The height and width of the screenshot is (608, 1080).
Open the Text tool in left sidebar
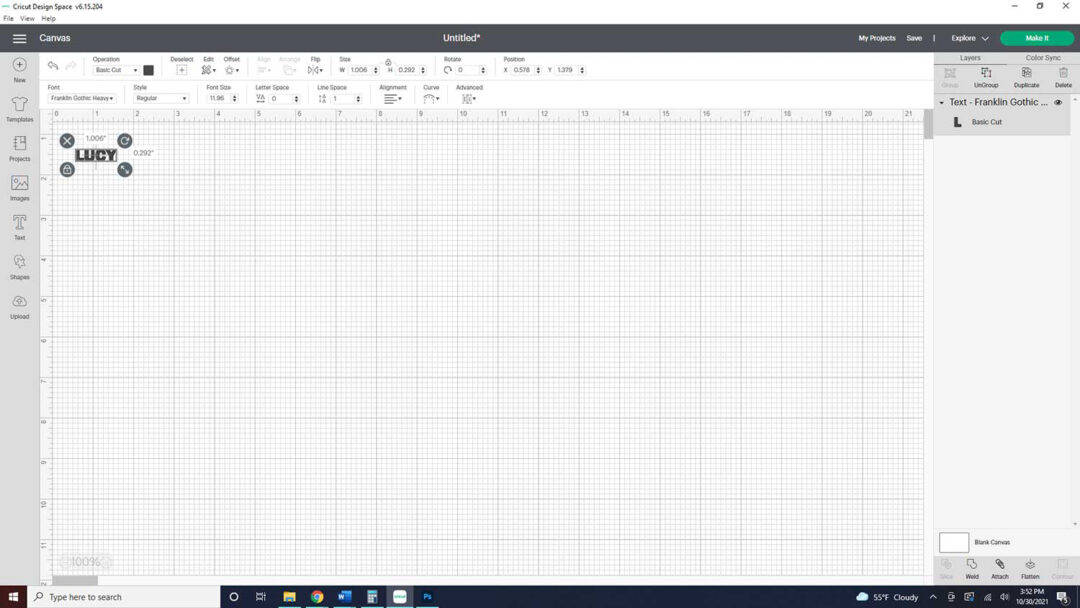19,224
